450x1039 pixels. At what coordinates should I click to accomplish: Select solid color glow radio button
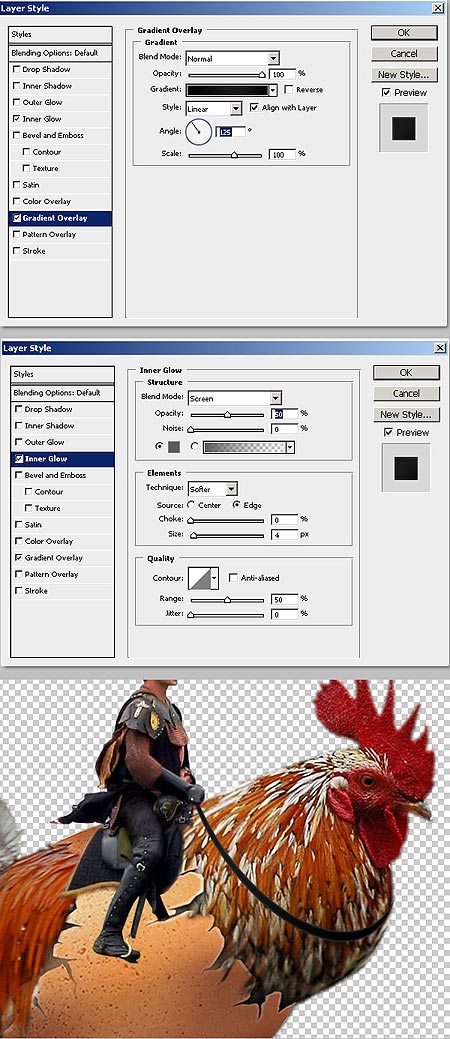coord(159,447)
